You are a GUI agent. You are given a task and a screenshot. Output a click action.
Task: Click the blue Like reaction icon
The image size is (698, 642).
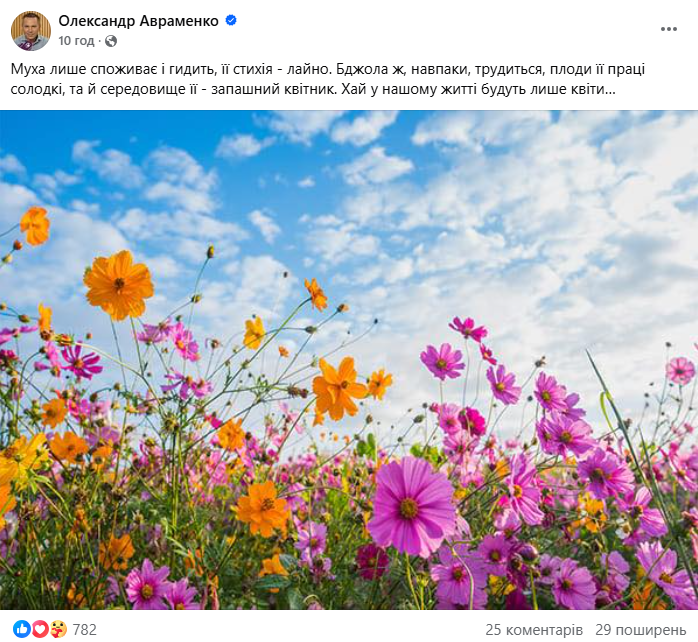point(22,629)
